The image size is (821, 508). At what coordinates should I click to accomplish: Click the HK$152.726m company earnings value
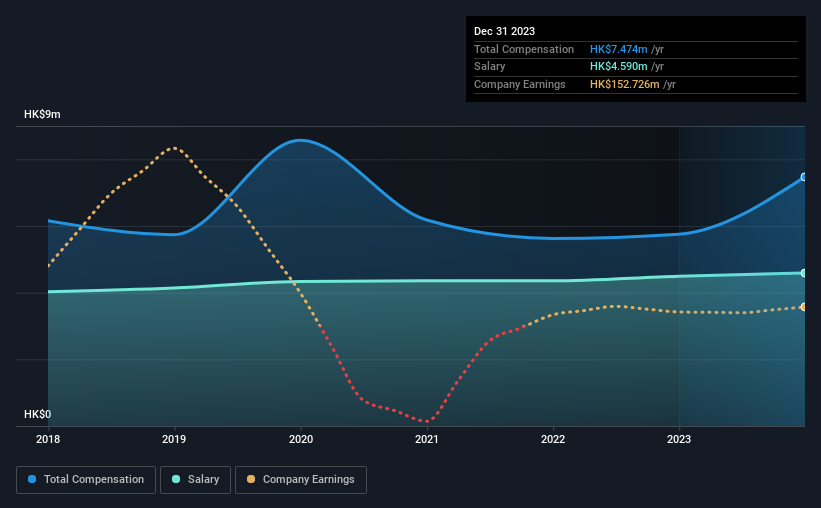tap(625, 84)
